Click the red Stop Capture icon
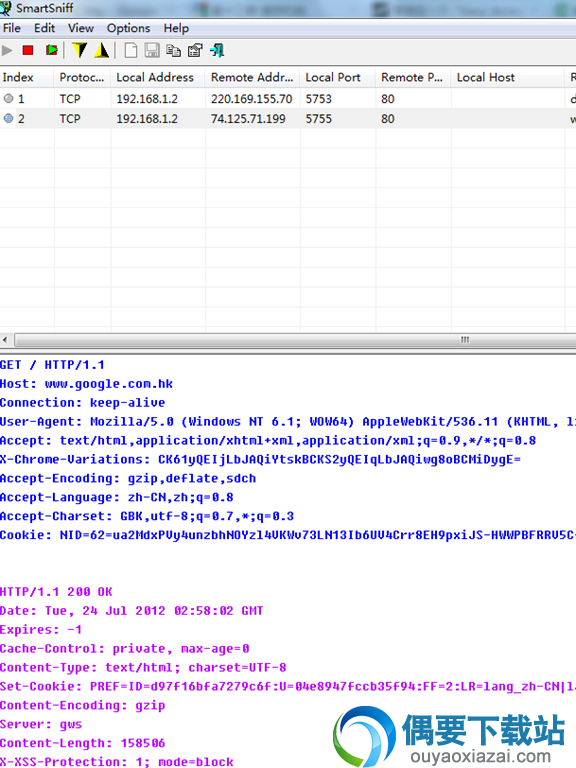The height and width of the screenshot is (768, 576). pyautogui.click(x=28, y=50)
